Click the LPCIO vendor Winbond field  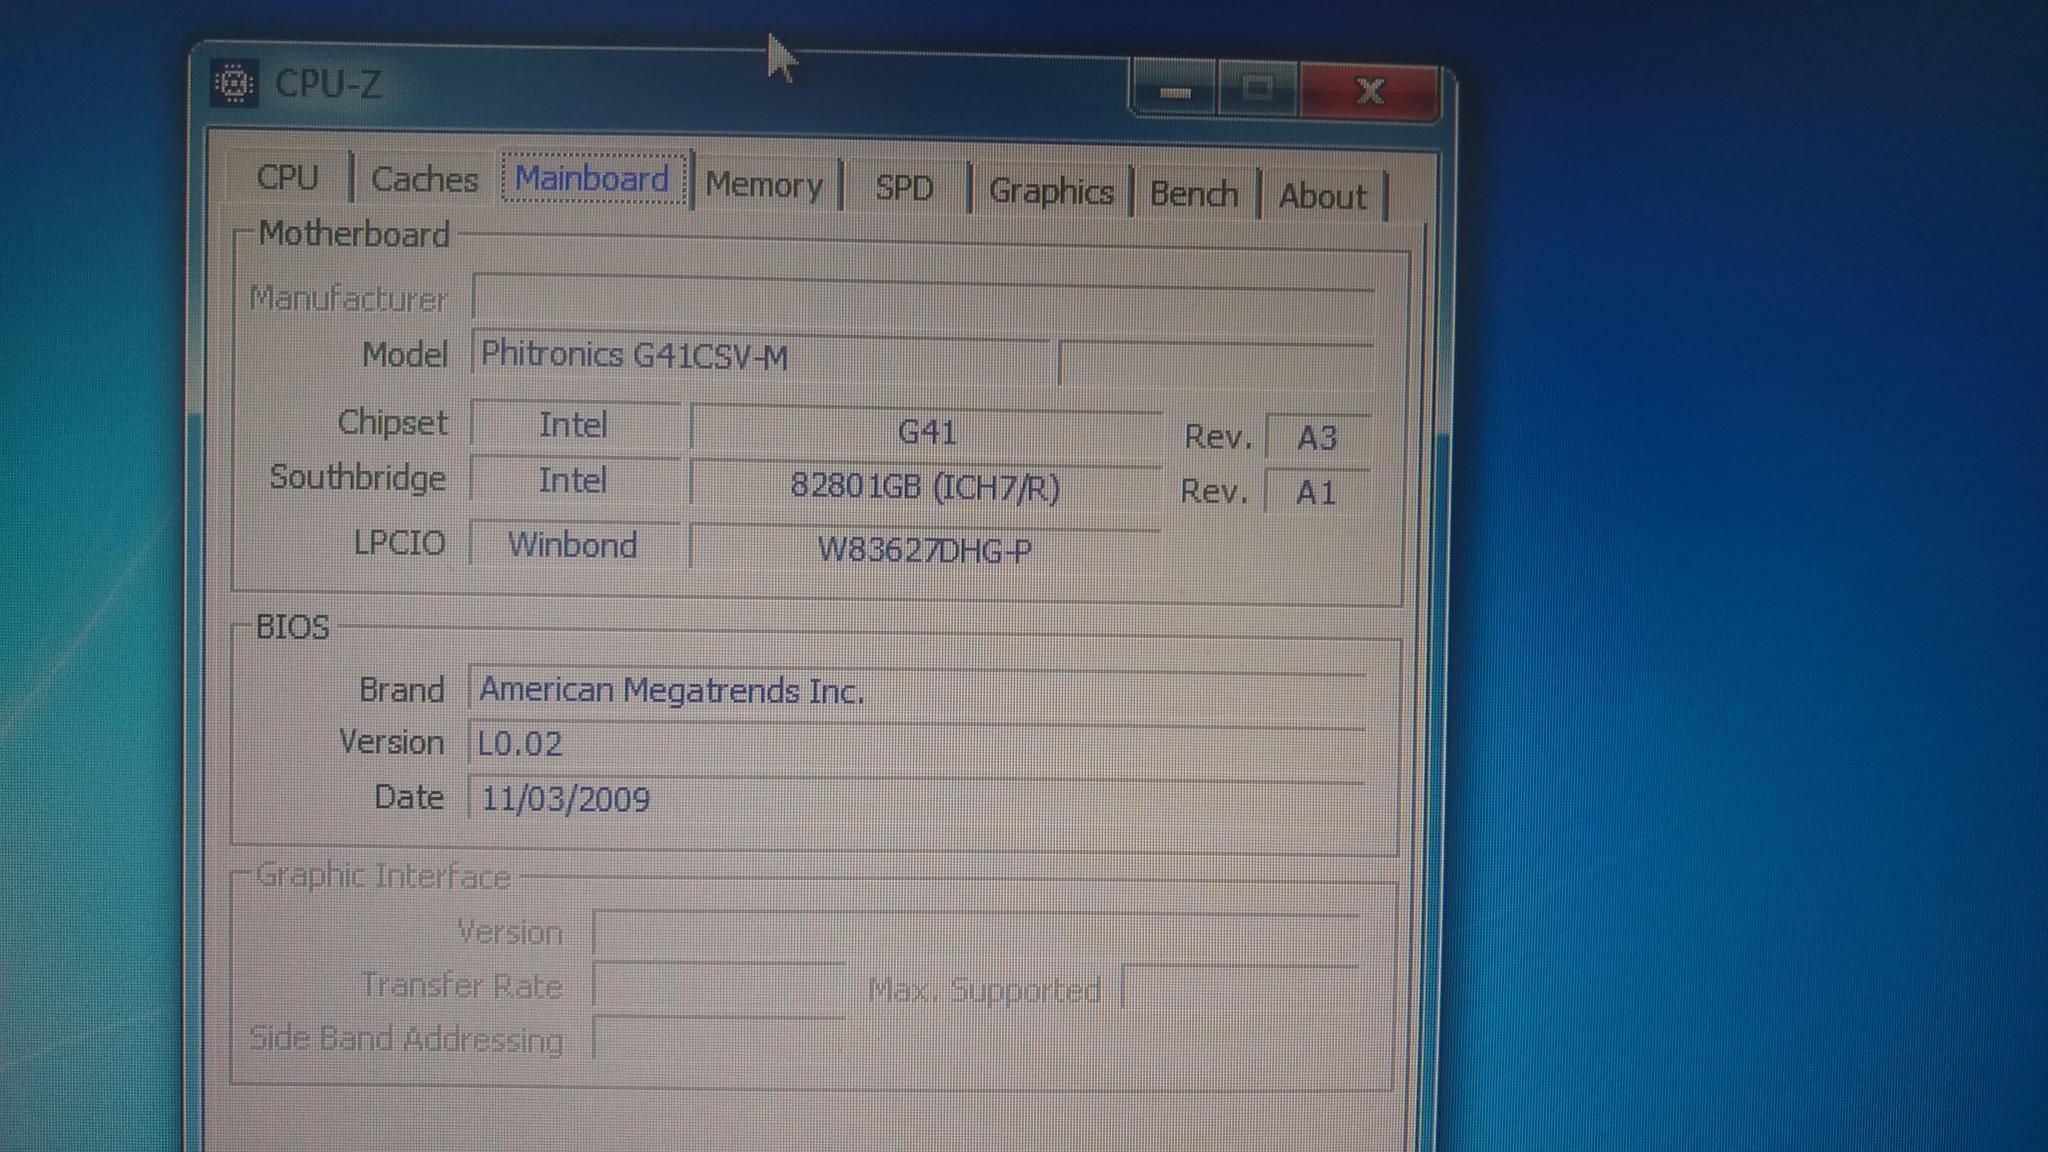(574, 545)
